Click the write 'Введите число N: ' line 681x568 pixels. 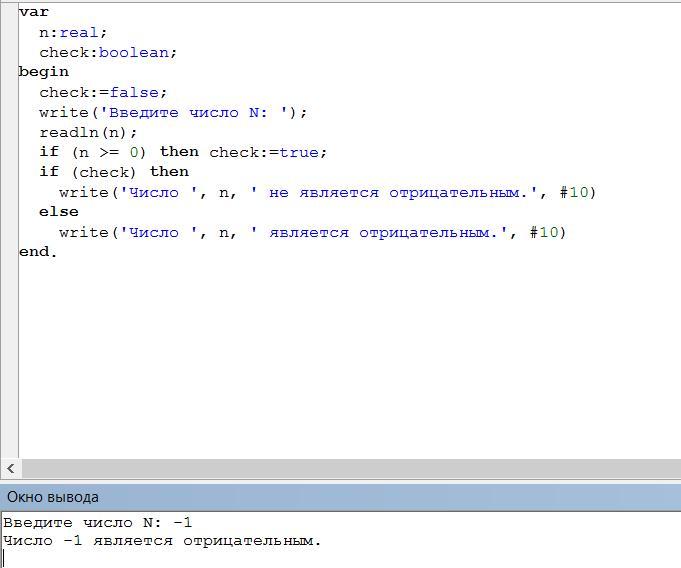point(173,113)
